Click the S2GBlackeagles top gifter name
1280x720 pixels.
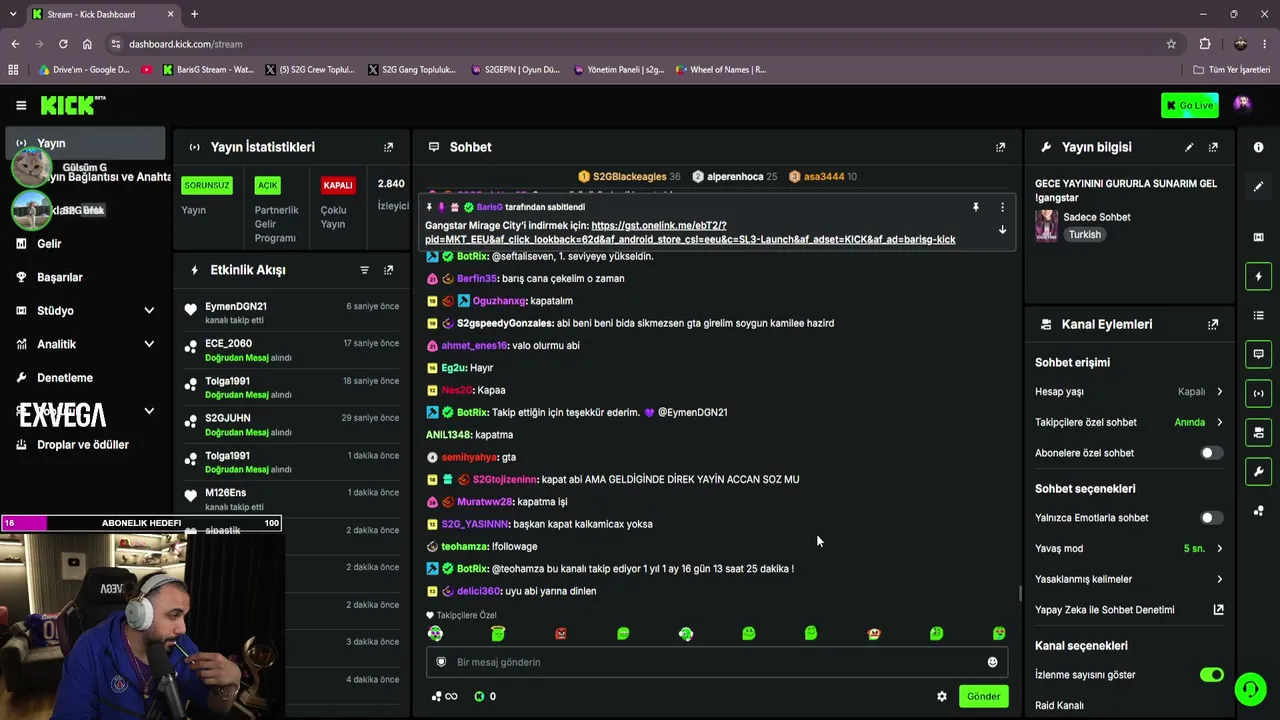[629, 177]
